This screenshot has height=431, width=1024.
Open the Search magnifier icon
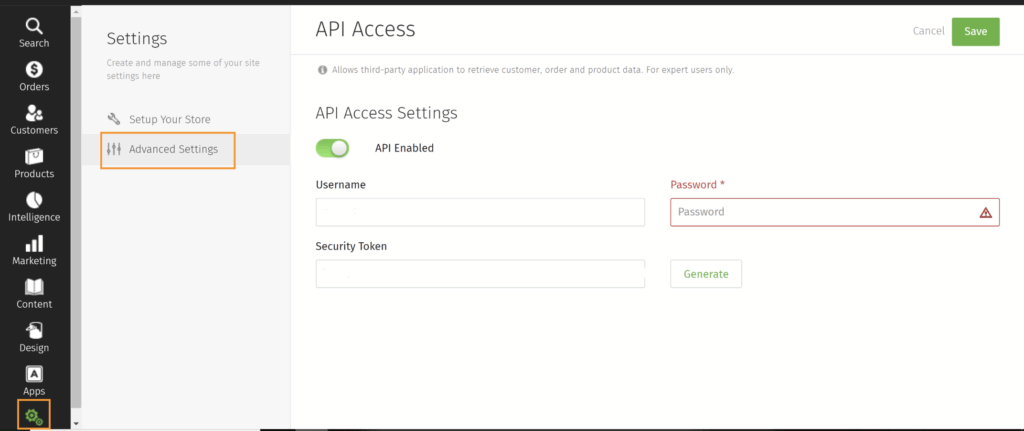(x=34, y=26)
